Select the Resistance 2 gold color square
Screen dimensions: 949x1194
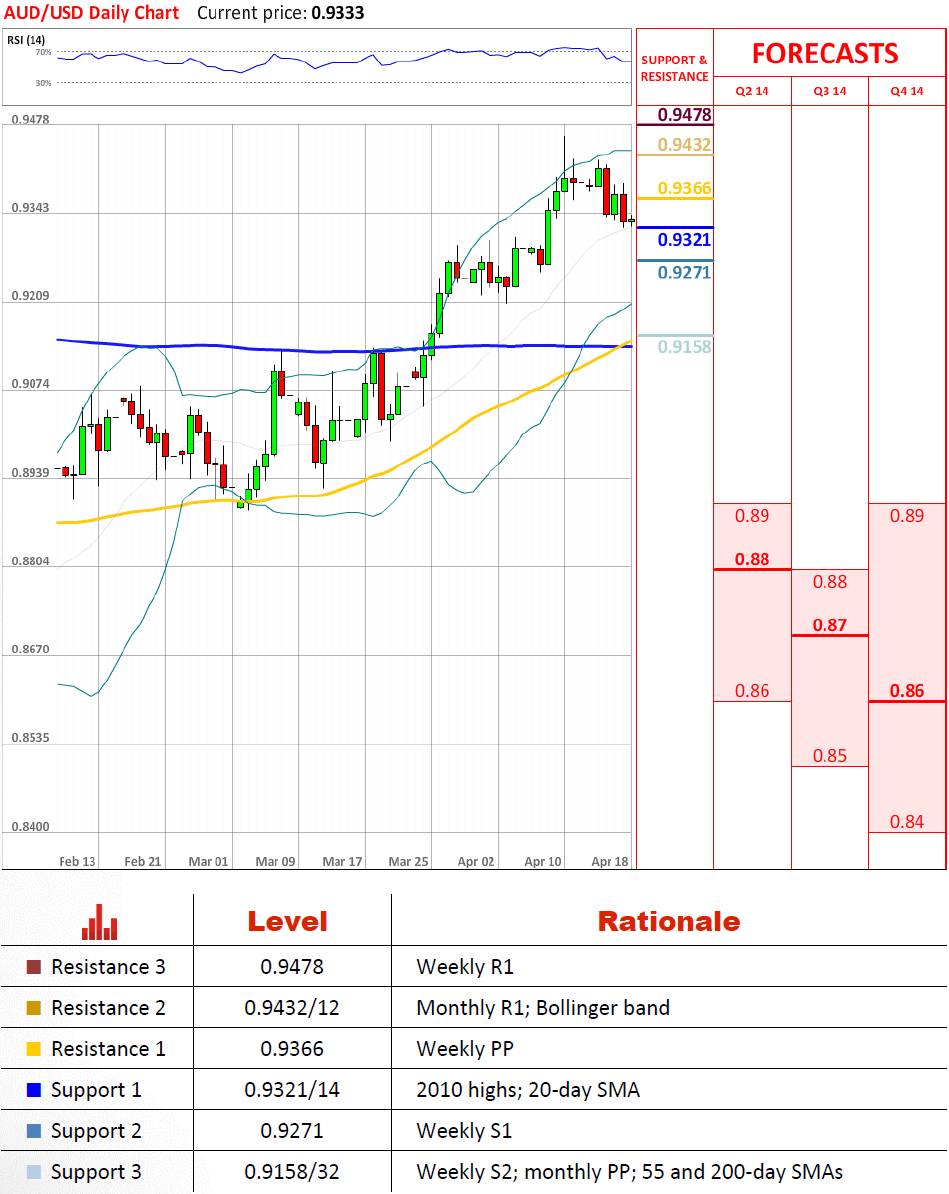click(34, 1008)
